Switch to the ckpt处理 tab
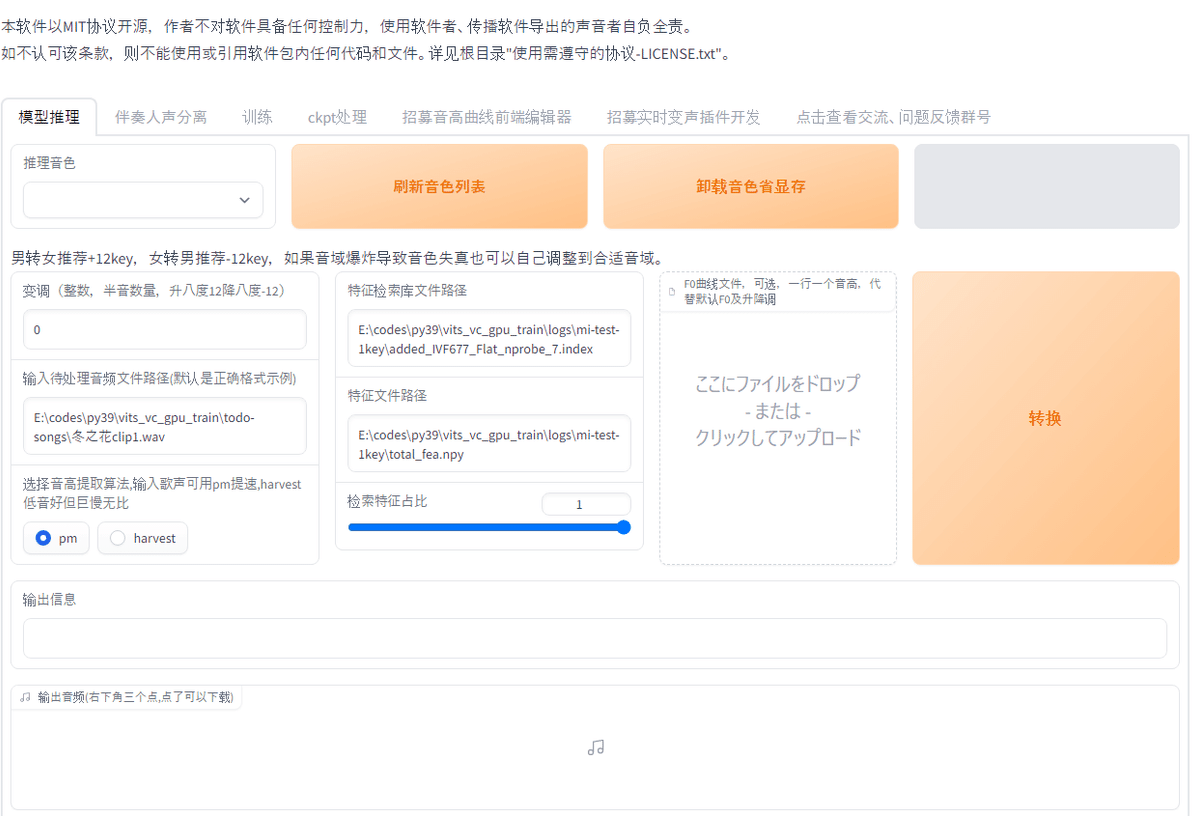1200x816 pixels. [x=337, y=117]
